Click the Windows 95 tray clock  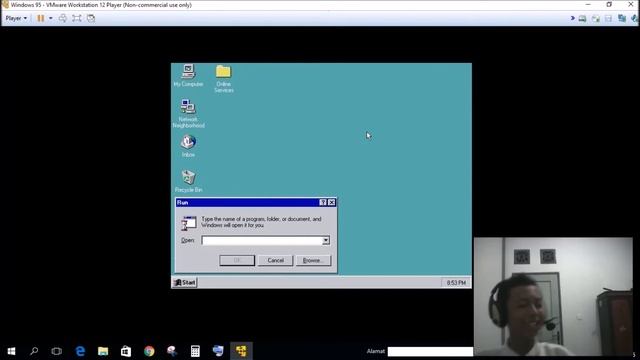456,283
